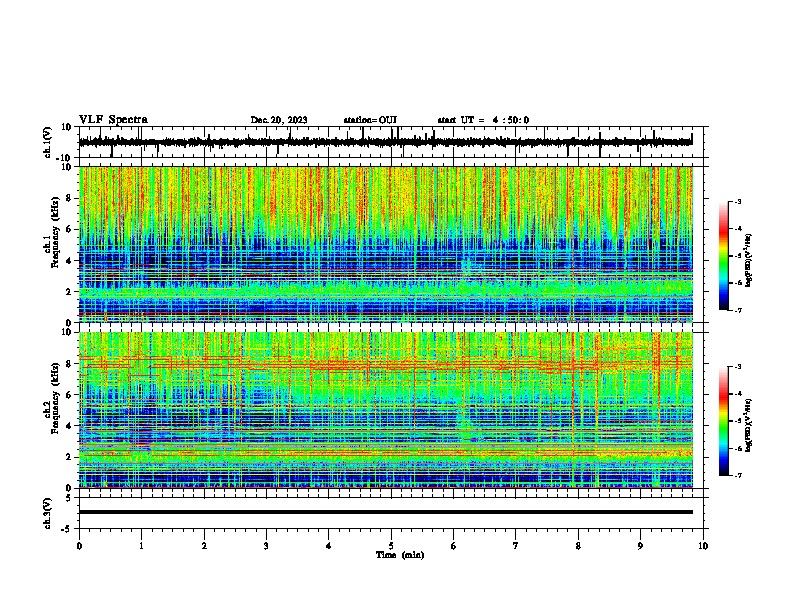Click the 'station=OUI' label
Image resolution: width=792 pixels, height=612 pixels.
click(x=370, y=120)
